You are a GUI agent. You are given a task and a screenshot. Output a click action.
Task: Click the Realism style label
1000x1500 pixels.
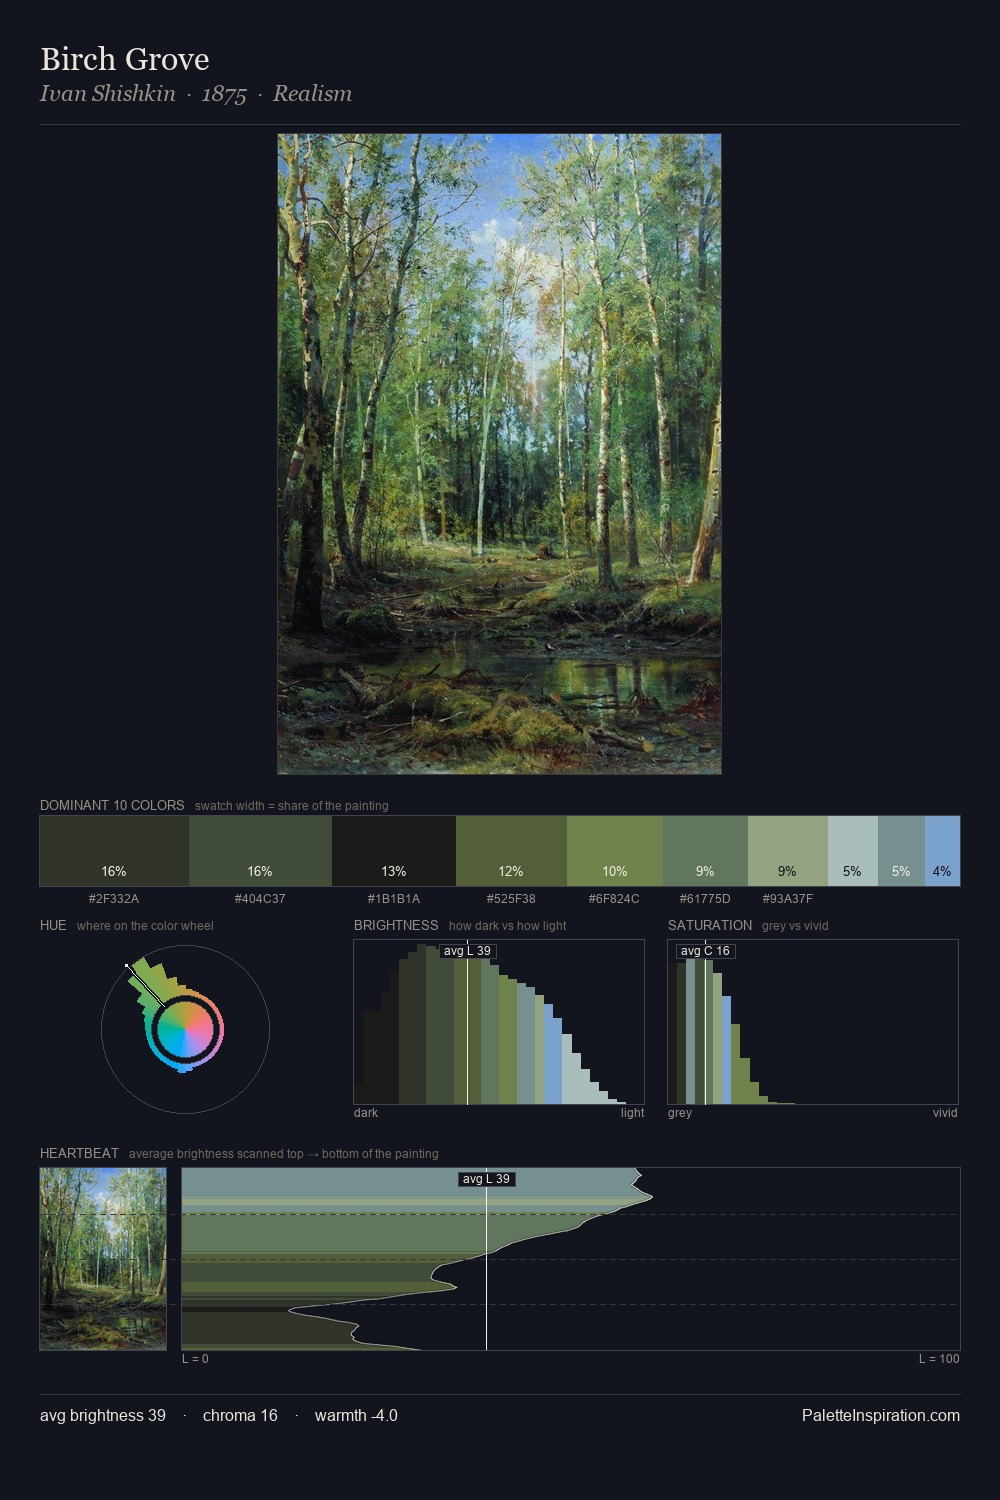click(x=312, y=93)
